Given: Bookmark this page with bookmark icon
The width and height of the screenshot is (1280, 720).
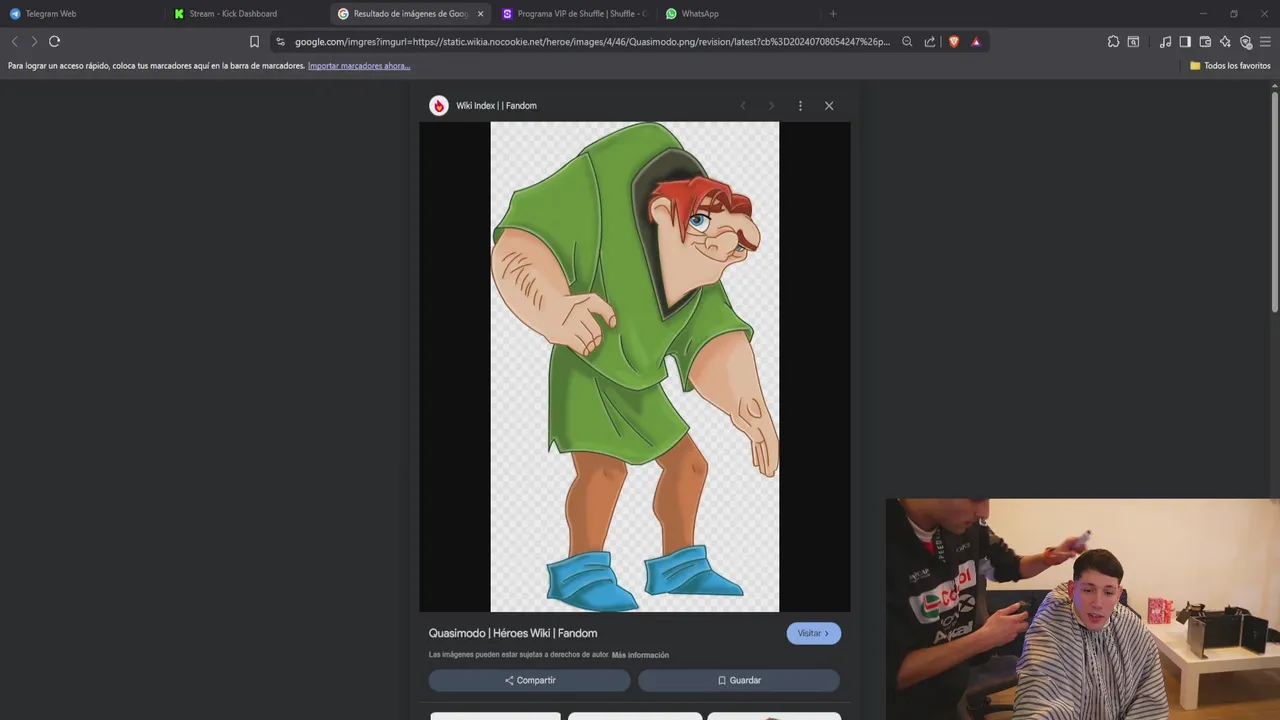Looking at the screenshot, I should 254,41.
